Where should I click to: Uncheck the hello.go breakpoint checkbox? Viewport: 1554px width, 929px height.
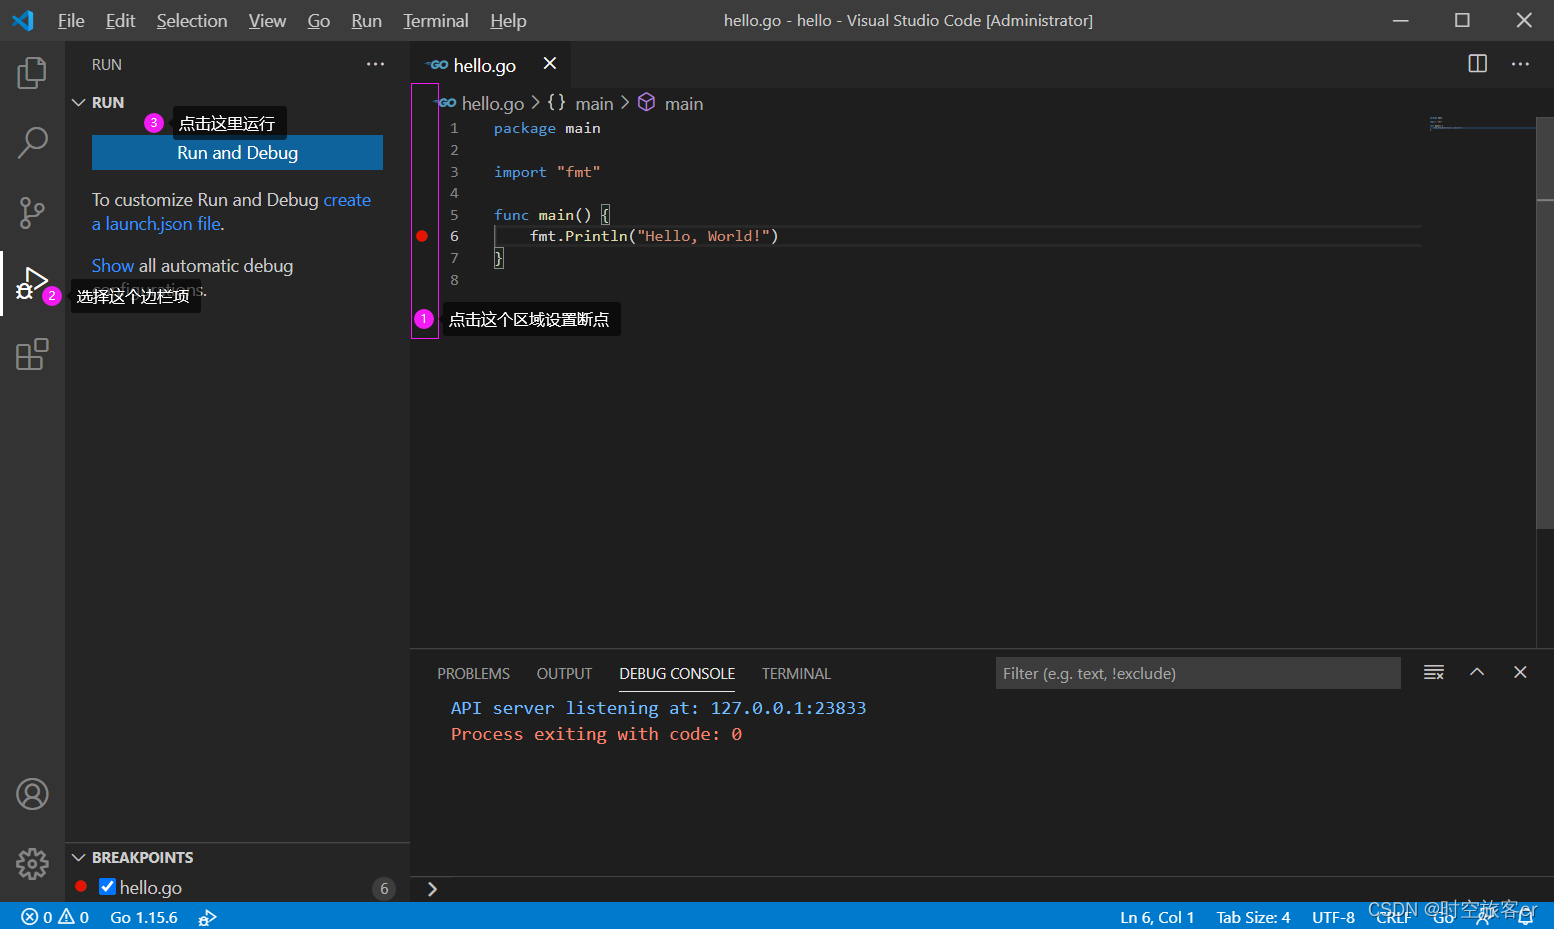[108, 887]
